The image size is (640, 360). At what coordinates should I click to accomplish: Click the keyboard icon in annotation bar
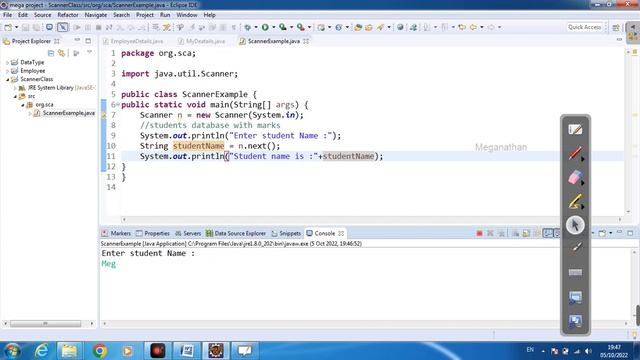click(x=575, y=272)
